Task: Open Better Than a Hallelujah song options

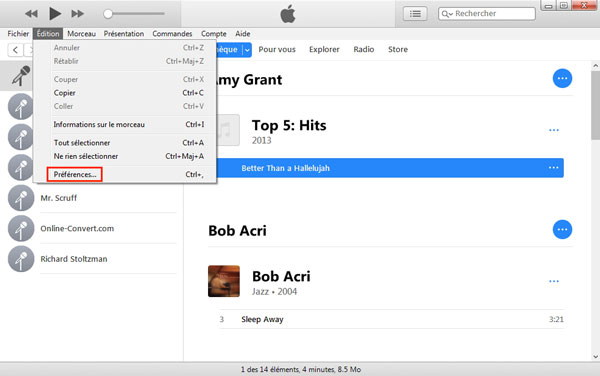Action: point(553,168)
